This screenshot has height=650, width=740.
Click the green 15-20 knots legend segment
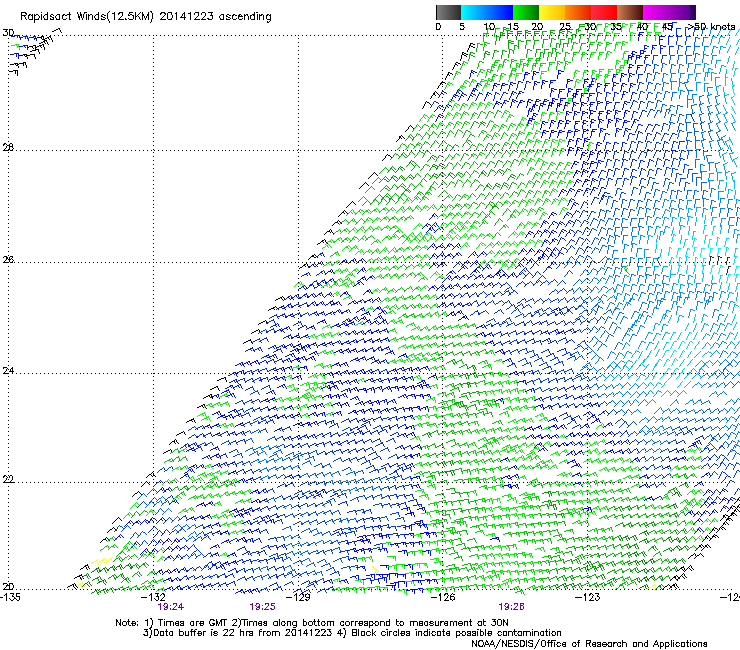(x=526, y=12)
